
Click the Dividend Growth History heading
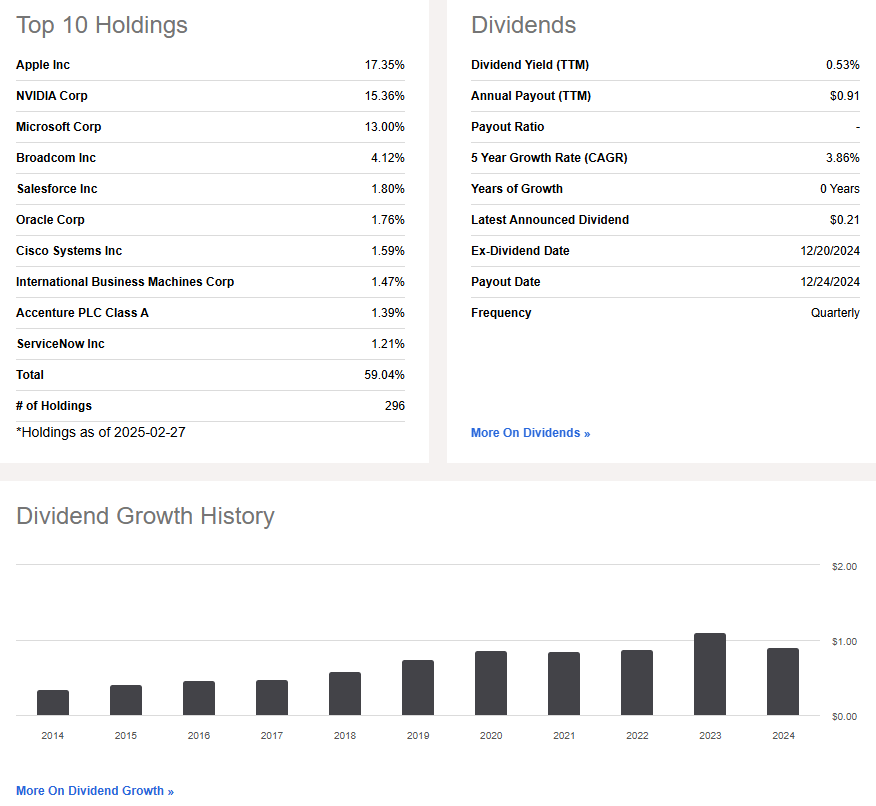(145, 516)
